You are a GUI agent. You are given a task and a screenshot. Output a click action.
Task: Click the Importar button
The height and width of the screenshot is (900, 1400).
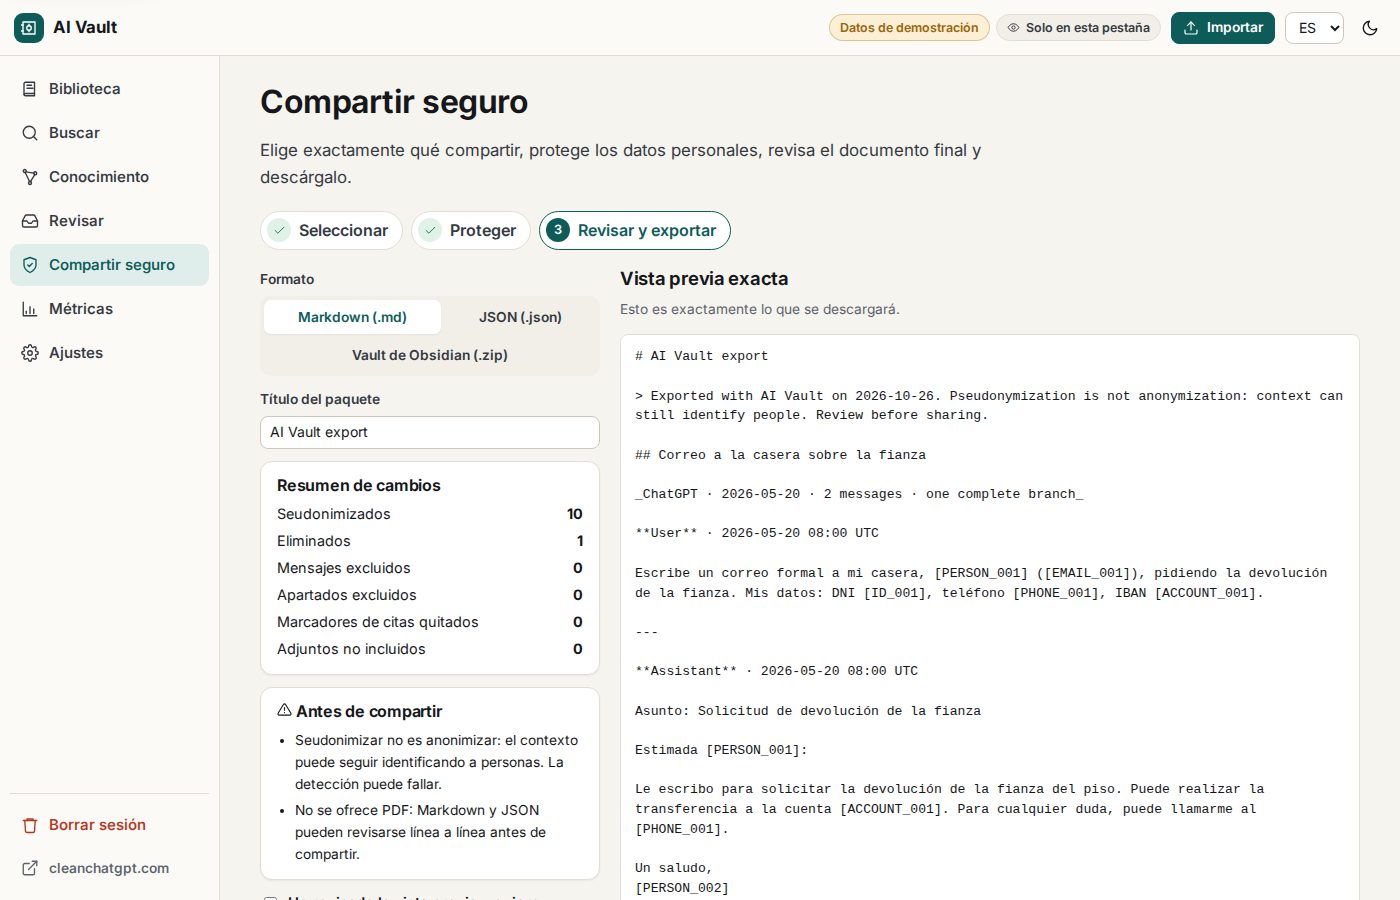[x=1223, y=28]
